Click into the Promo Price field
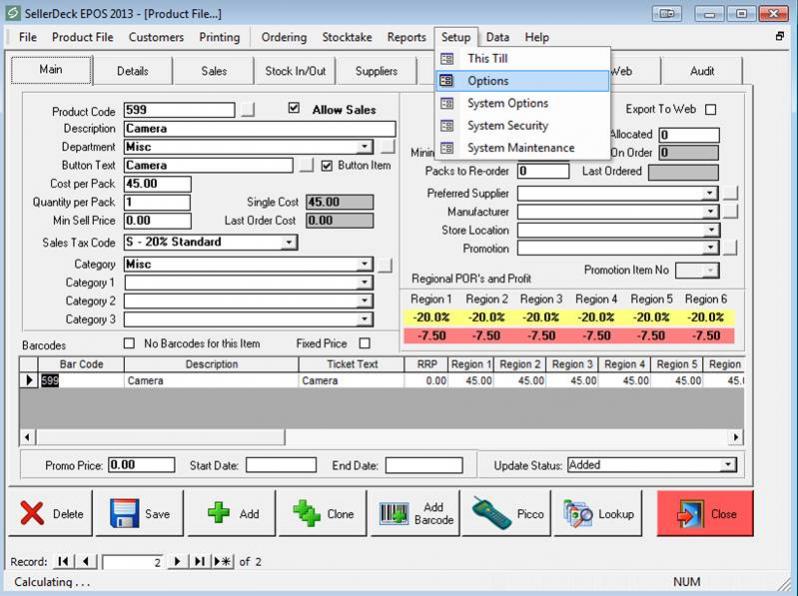This screenshot has height=596, width=798. pos(140,465)
